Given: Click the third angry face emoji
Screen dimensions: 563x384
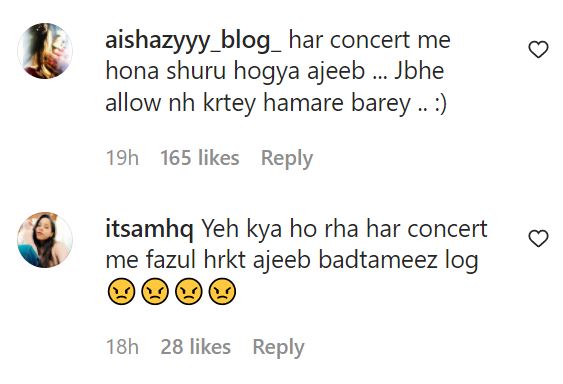Looking at the screenshot, I should click(189, 291).
